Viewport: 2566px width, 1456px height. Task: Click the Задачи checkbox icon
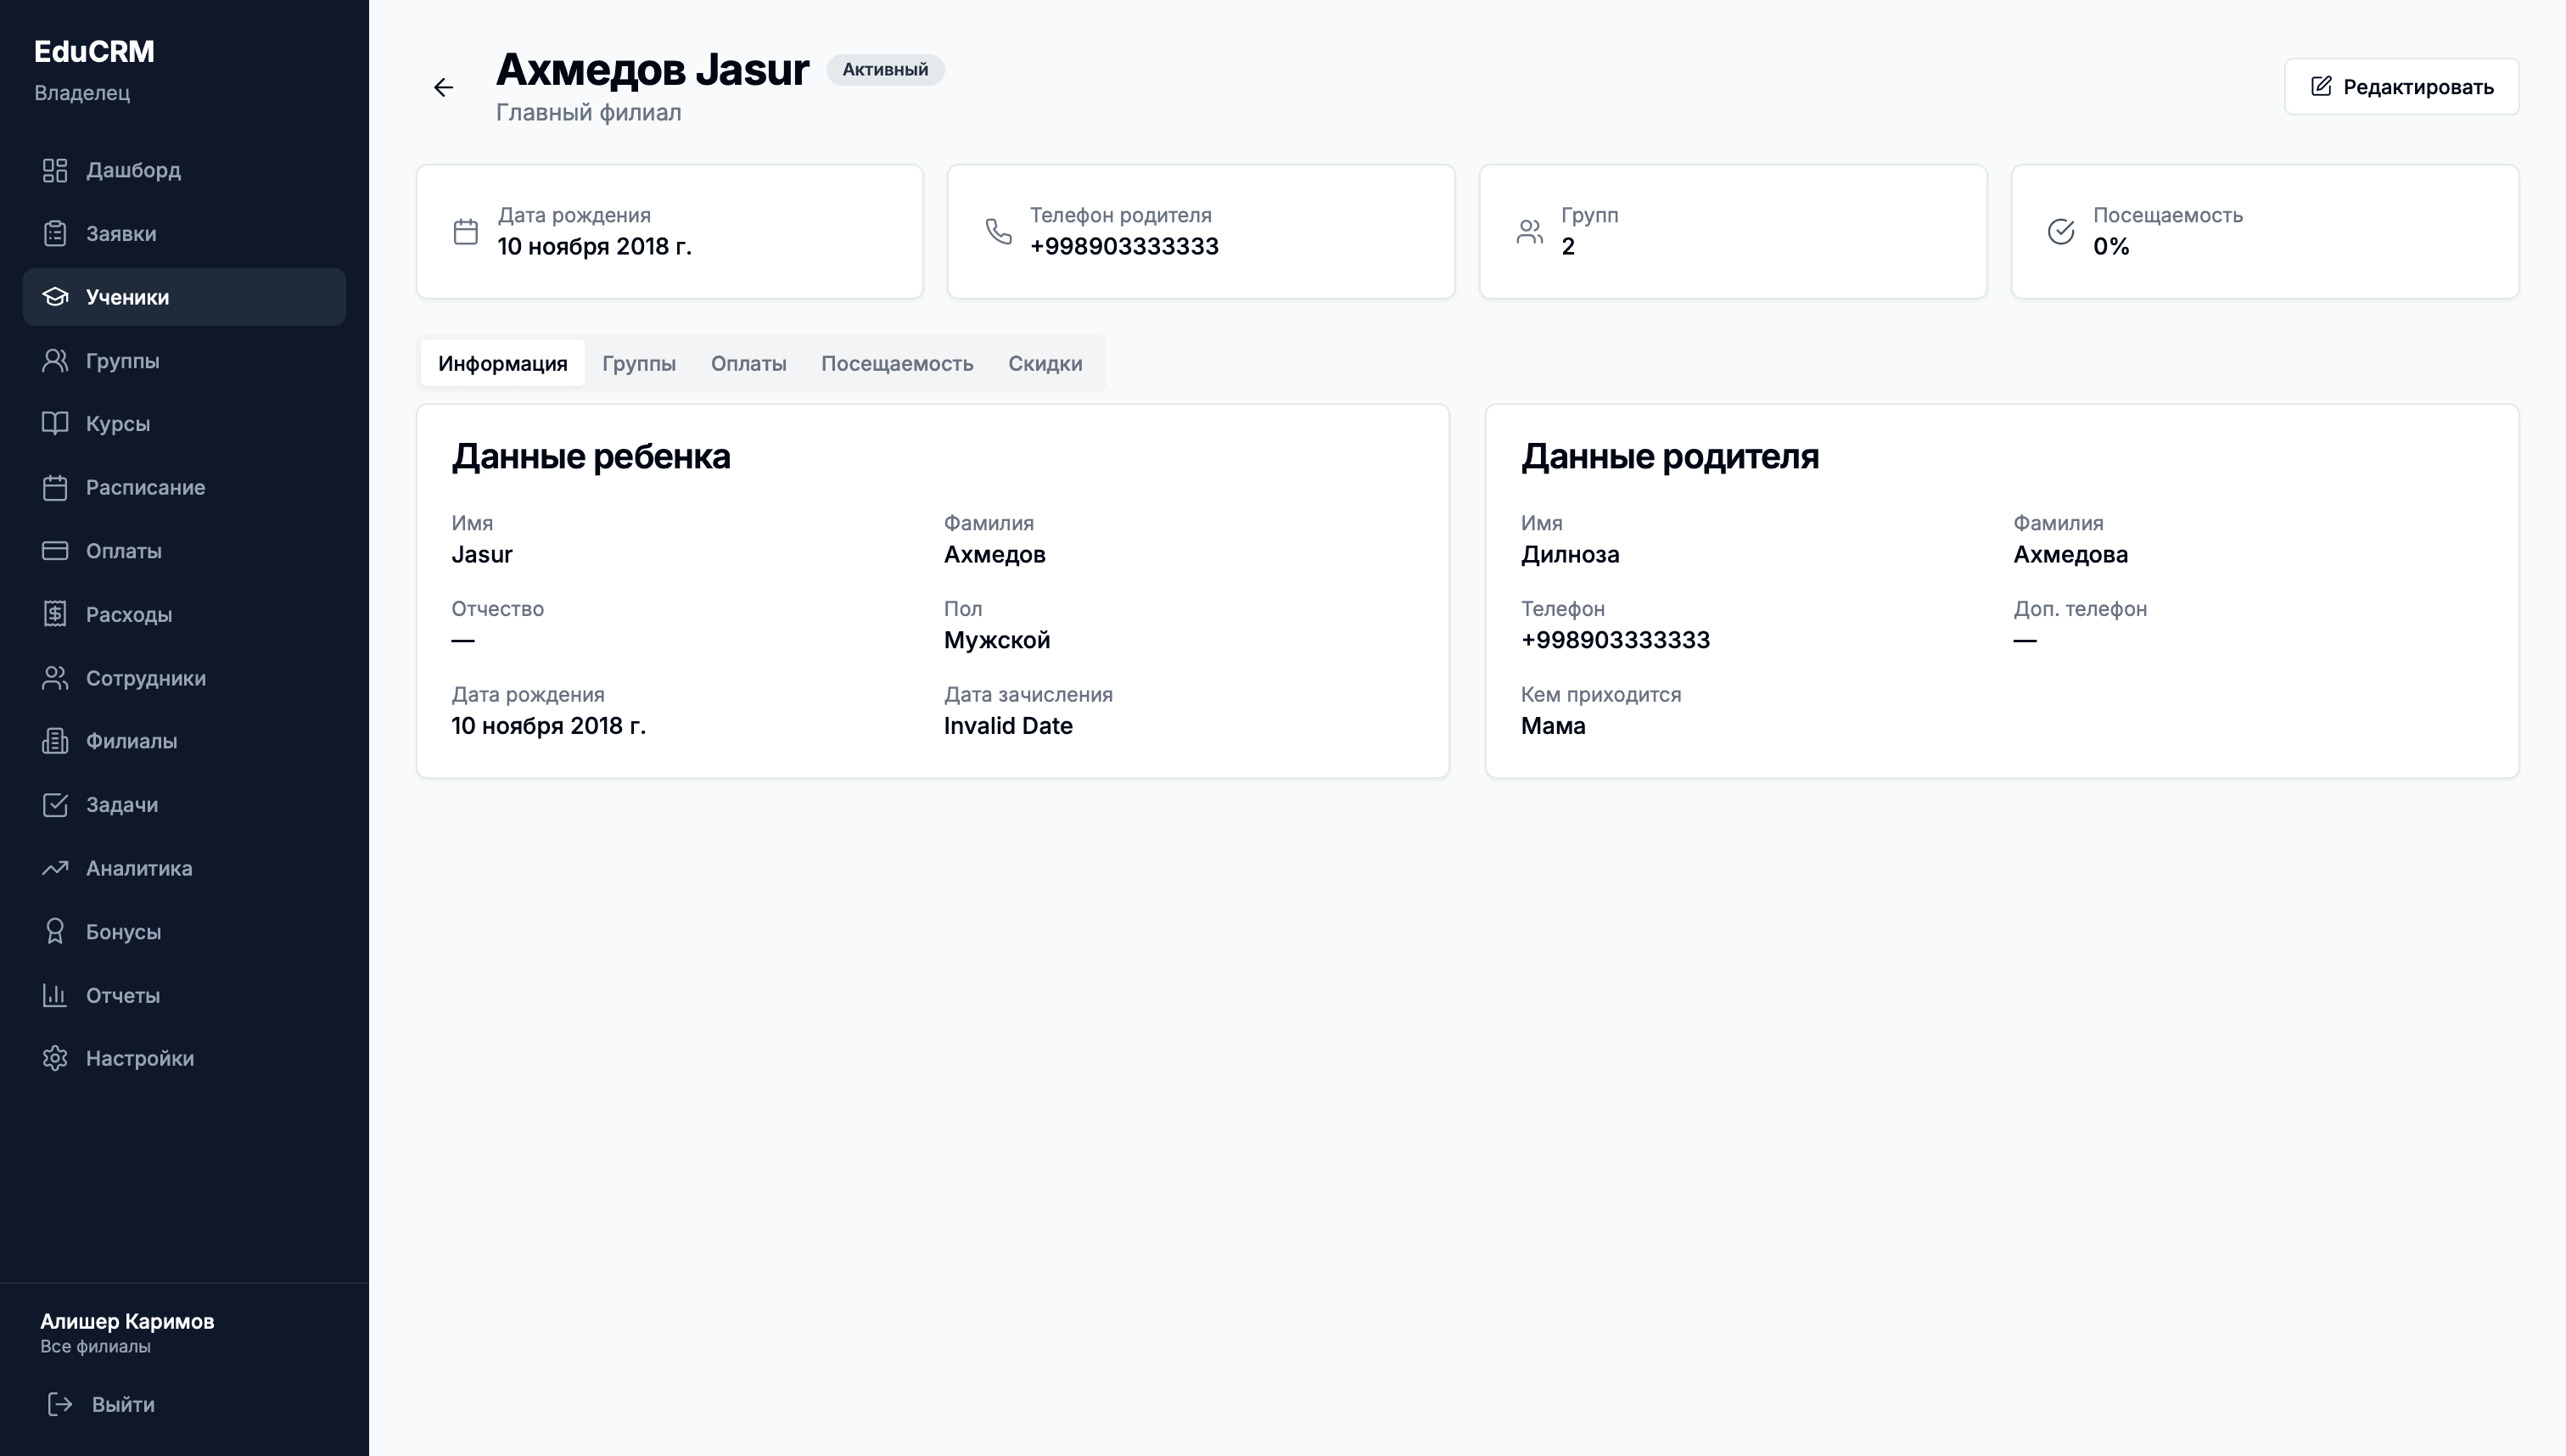(55, 804)
